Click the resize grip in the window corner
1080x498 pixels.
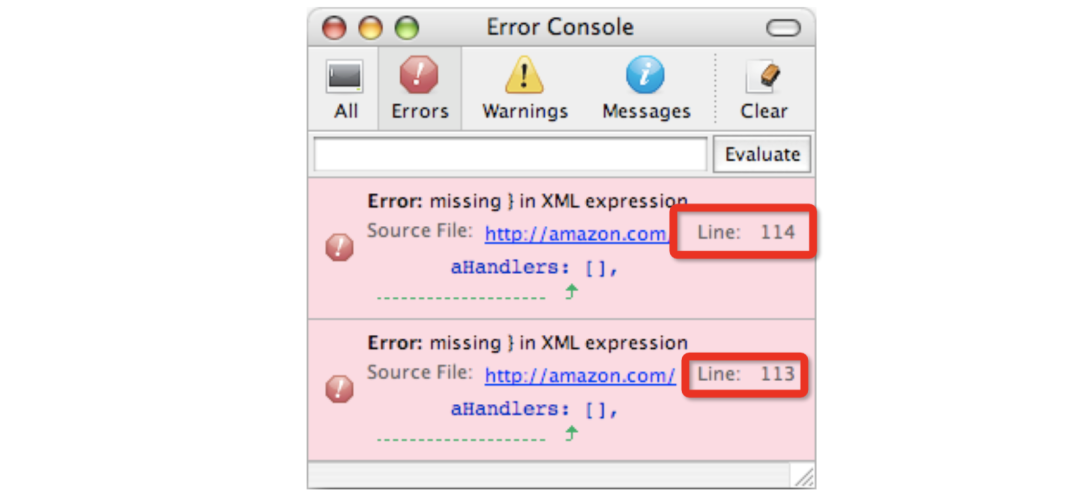[804, 476]
